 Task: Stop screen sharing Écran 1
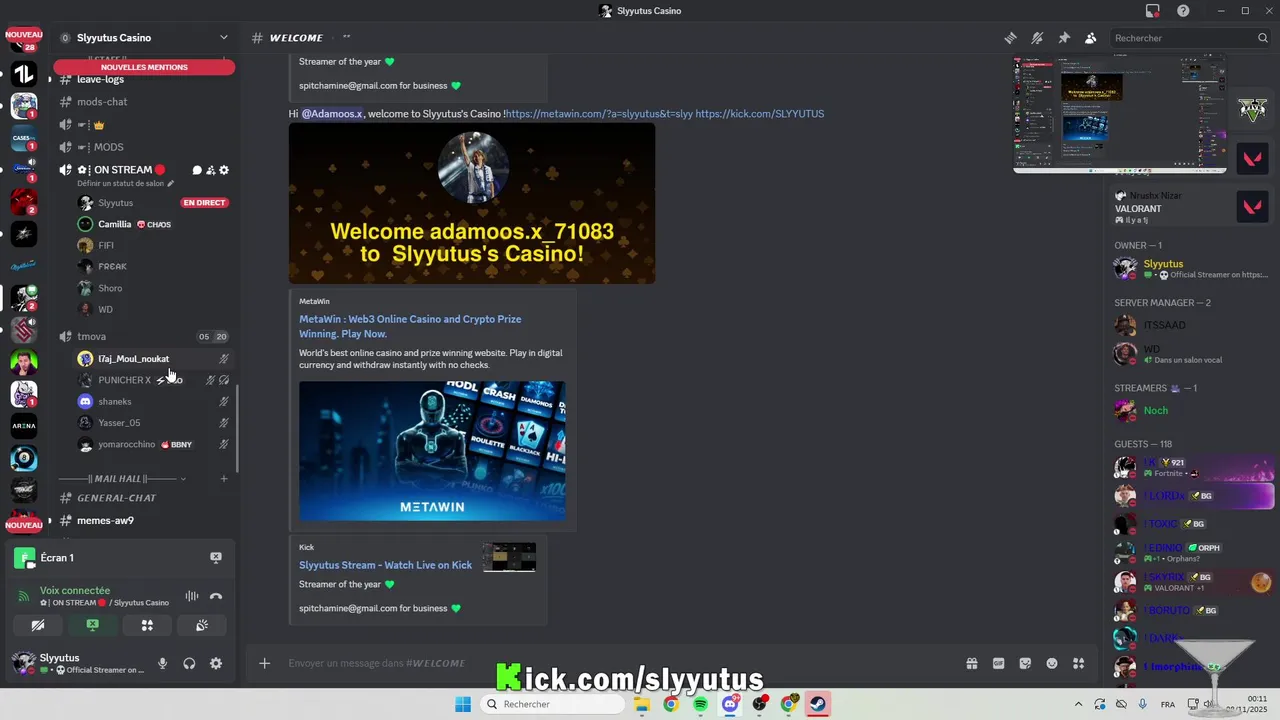215,557
